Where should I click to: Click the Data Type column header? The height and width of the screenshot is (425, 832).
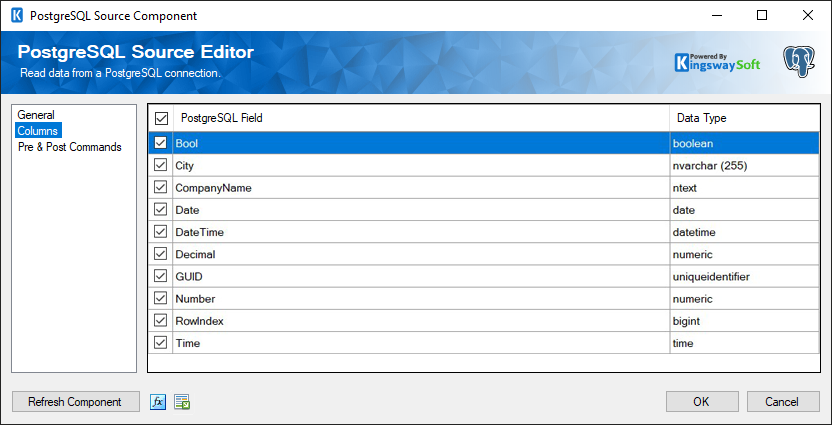click(x=745, y=118)
